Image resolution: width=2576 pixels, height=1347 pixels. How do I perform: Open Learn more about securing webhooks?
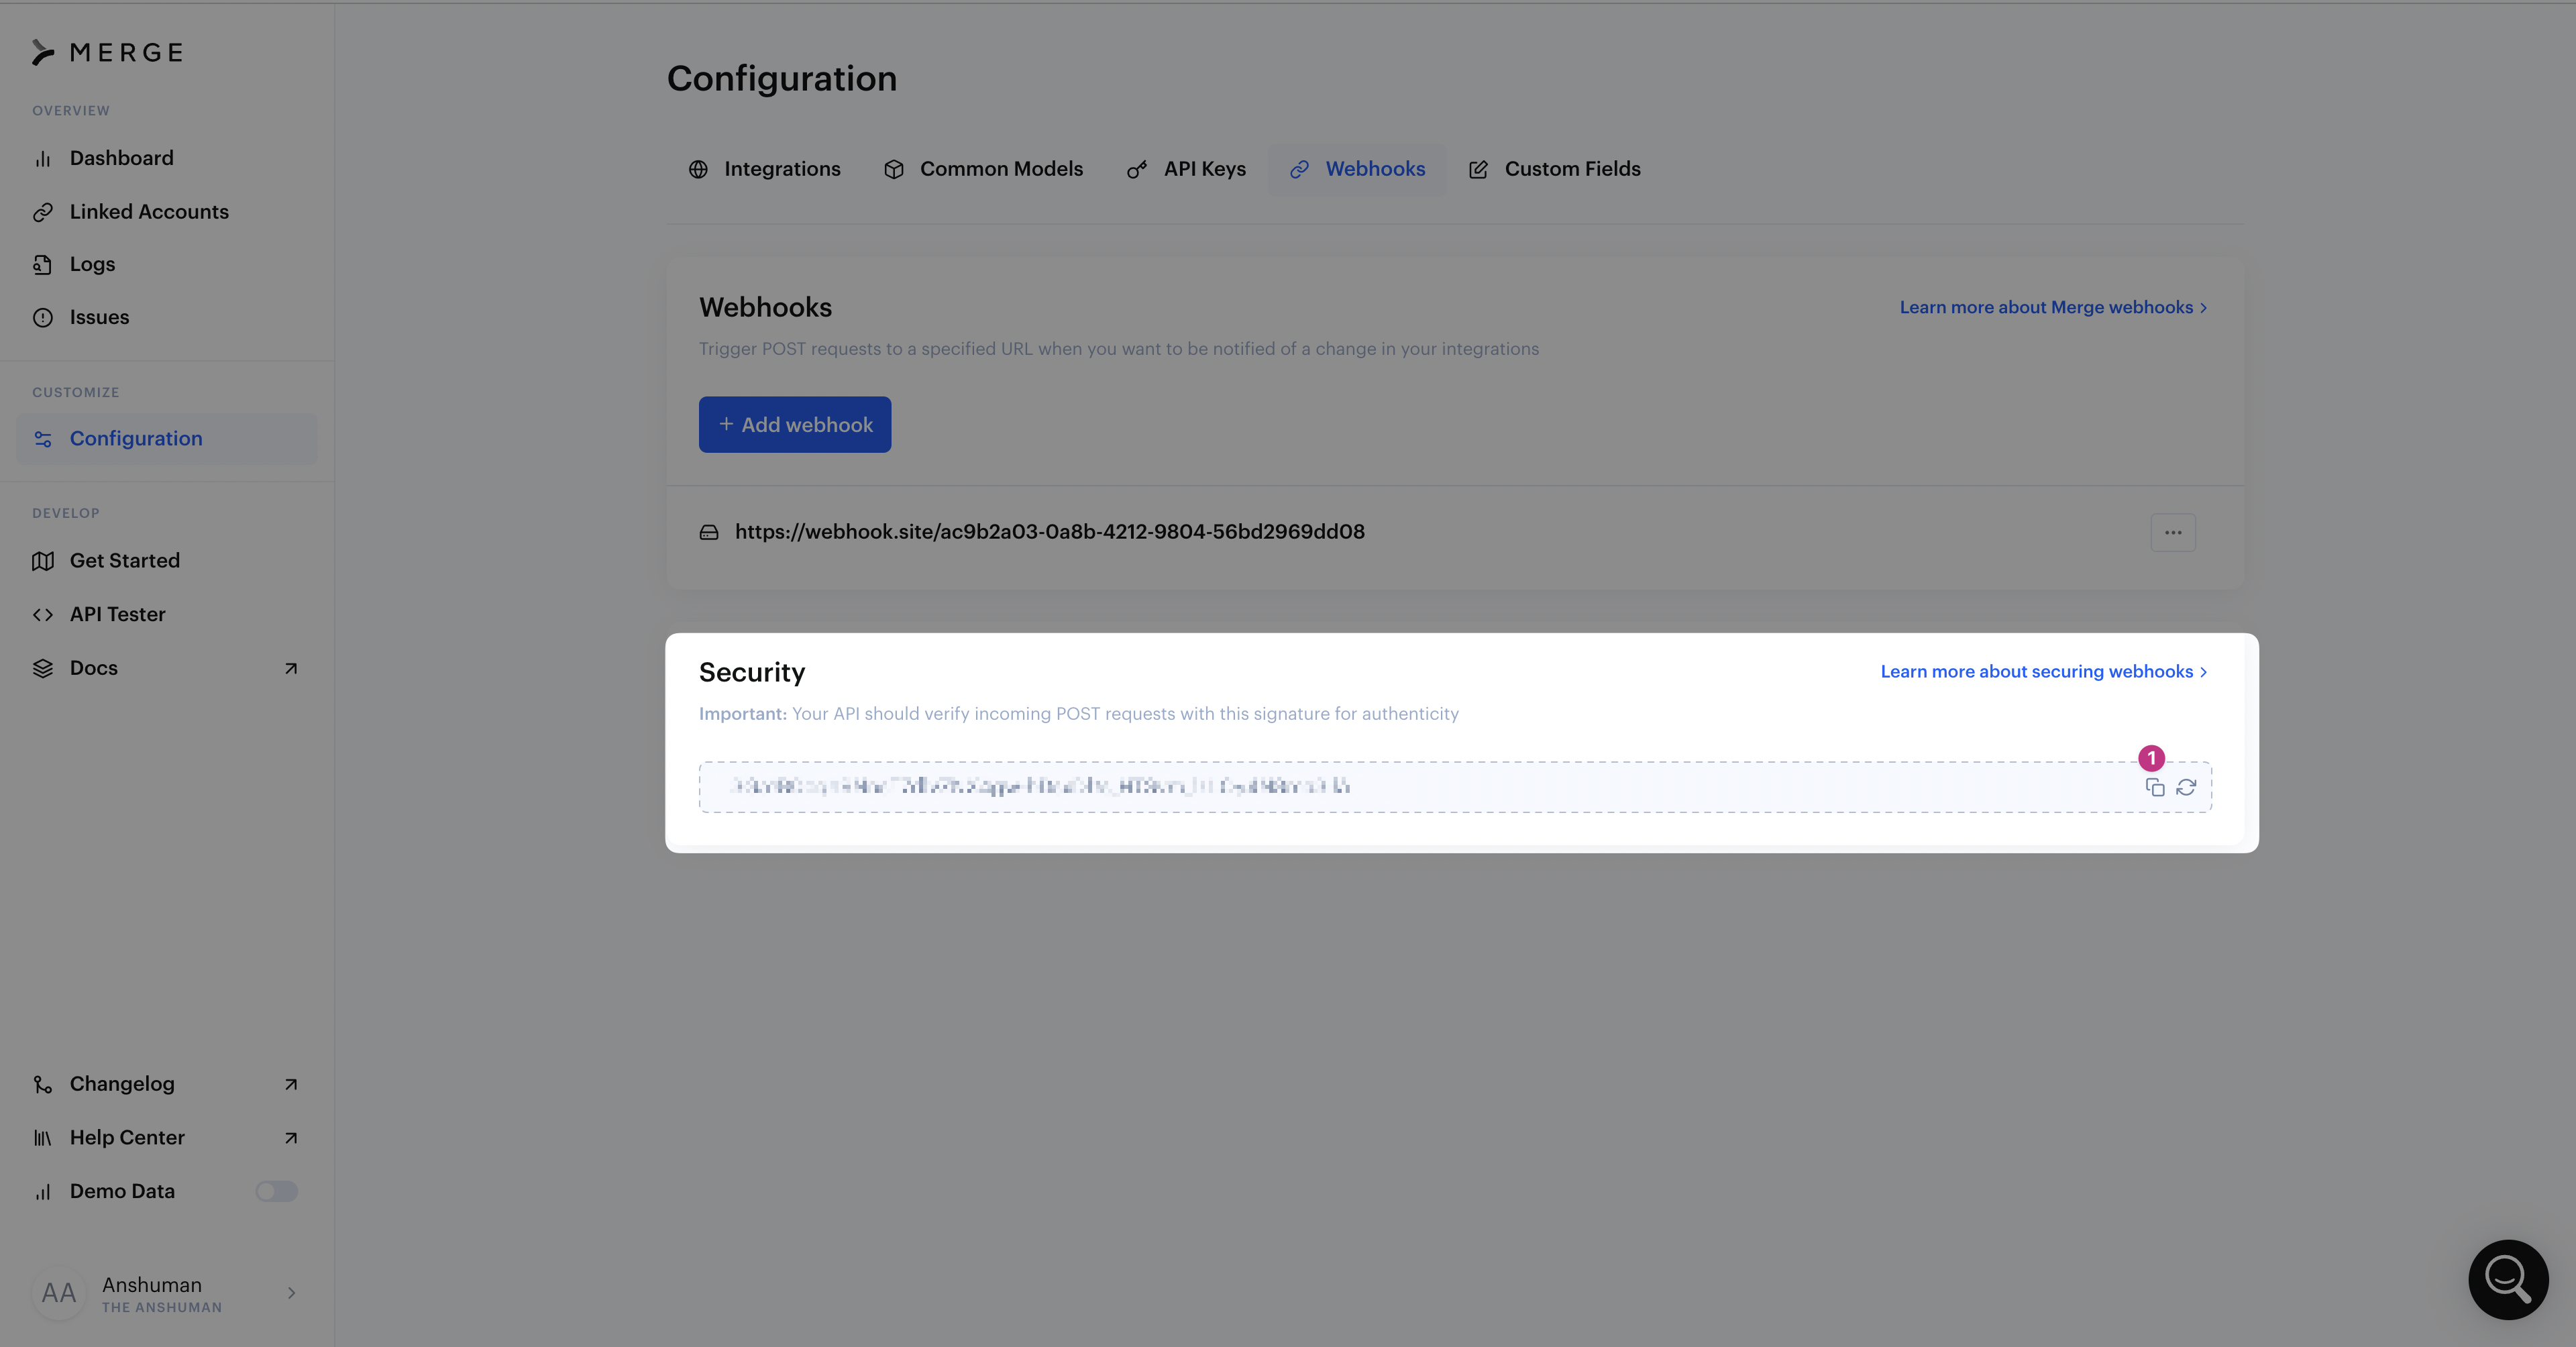click(2044, 672)
